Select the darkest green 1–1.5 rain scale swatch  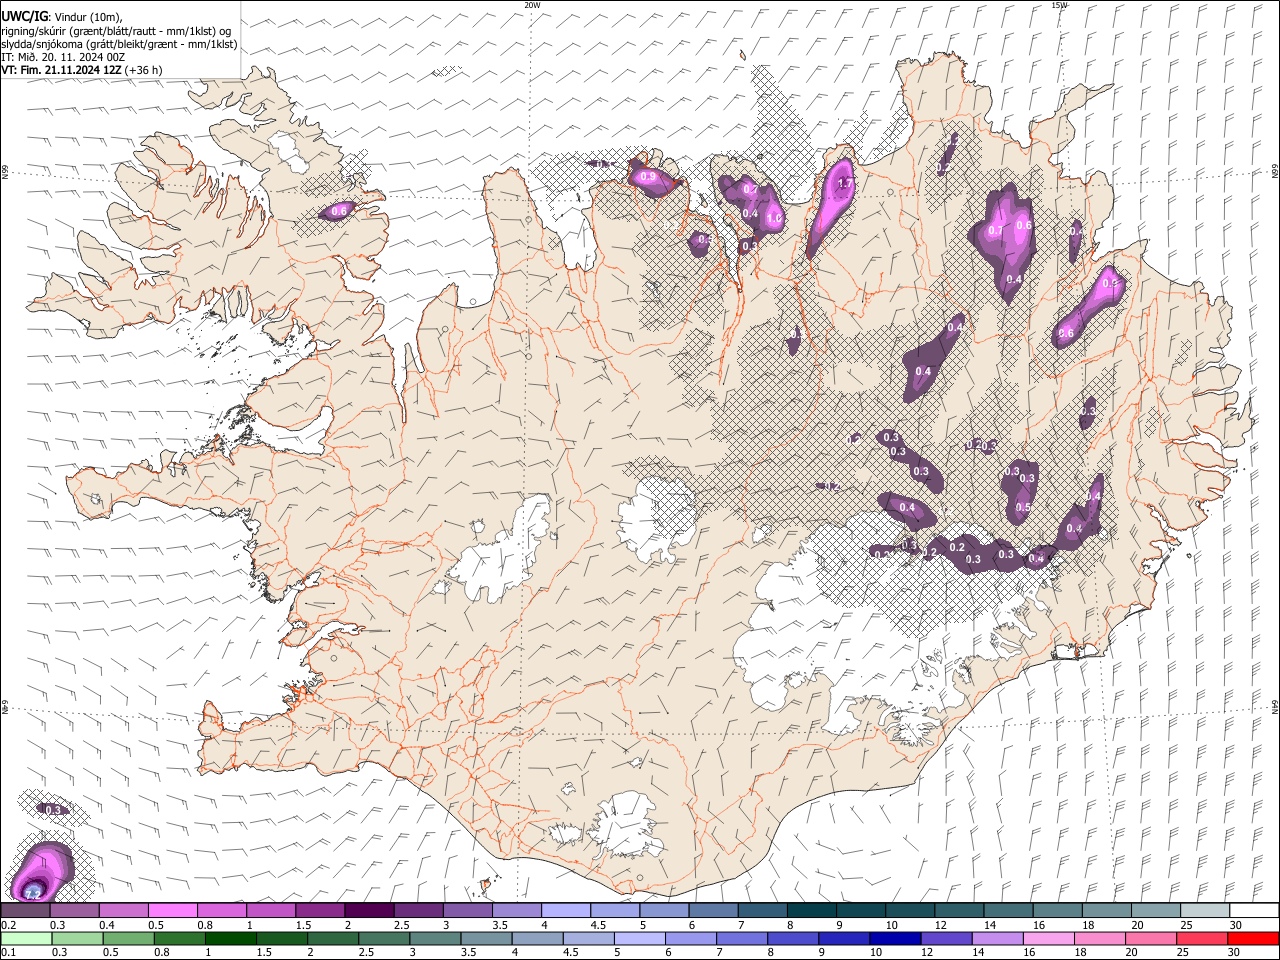231,938
